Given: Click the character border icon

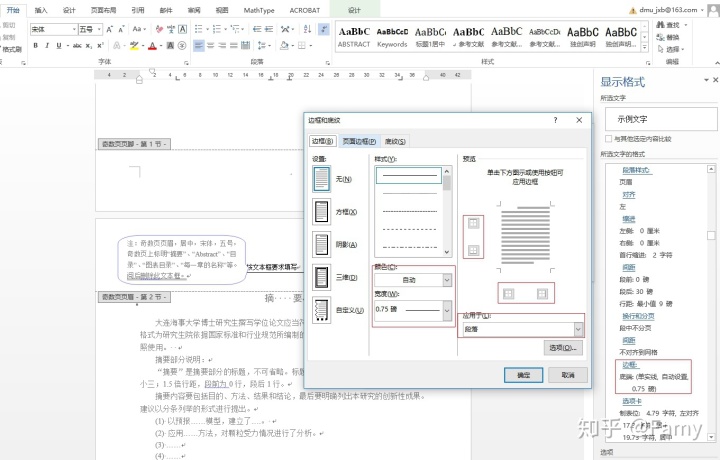Looking at the screenshot, I should pos(182,29).
